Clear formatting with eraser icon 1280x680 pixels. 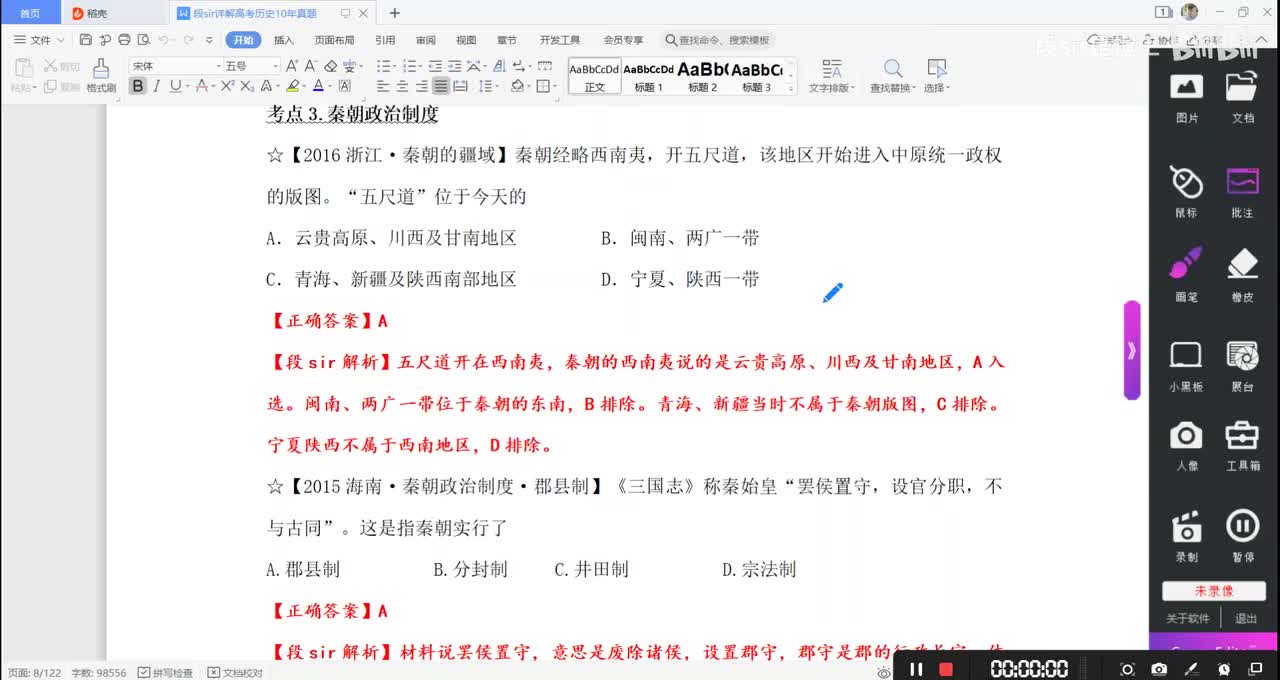pyautogui.click(x=330, y=66)
